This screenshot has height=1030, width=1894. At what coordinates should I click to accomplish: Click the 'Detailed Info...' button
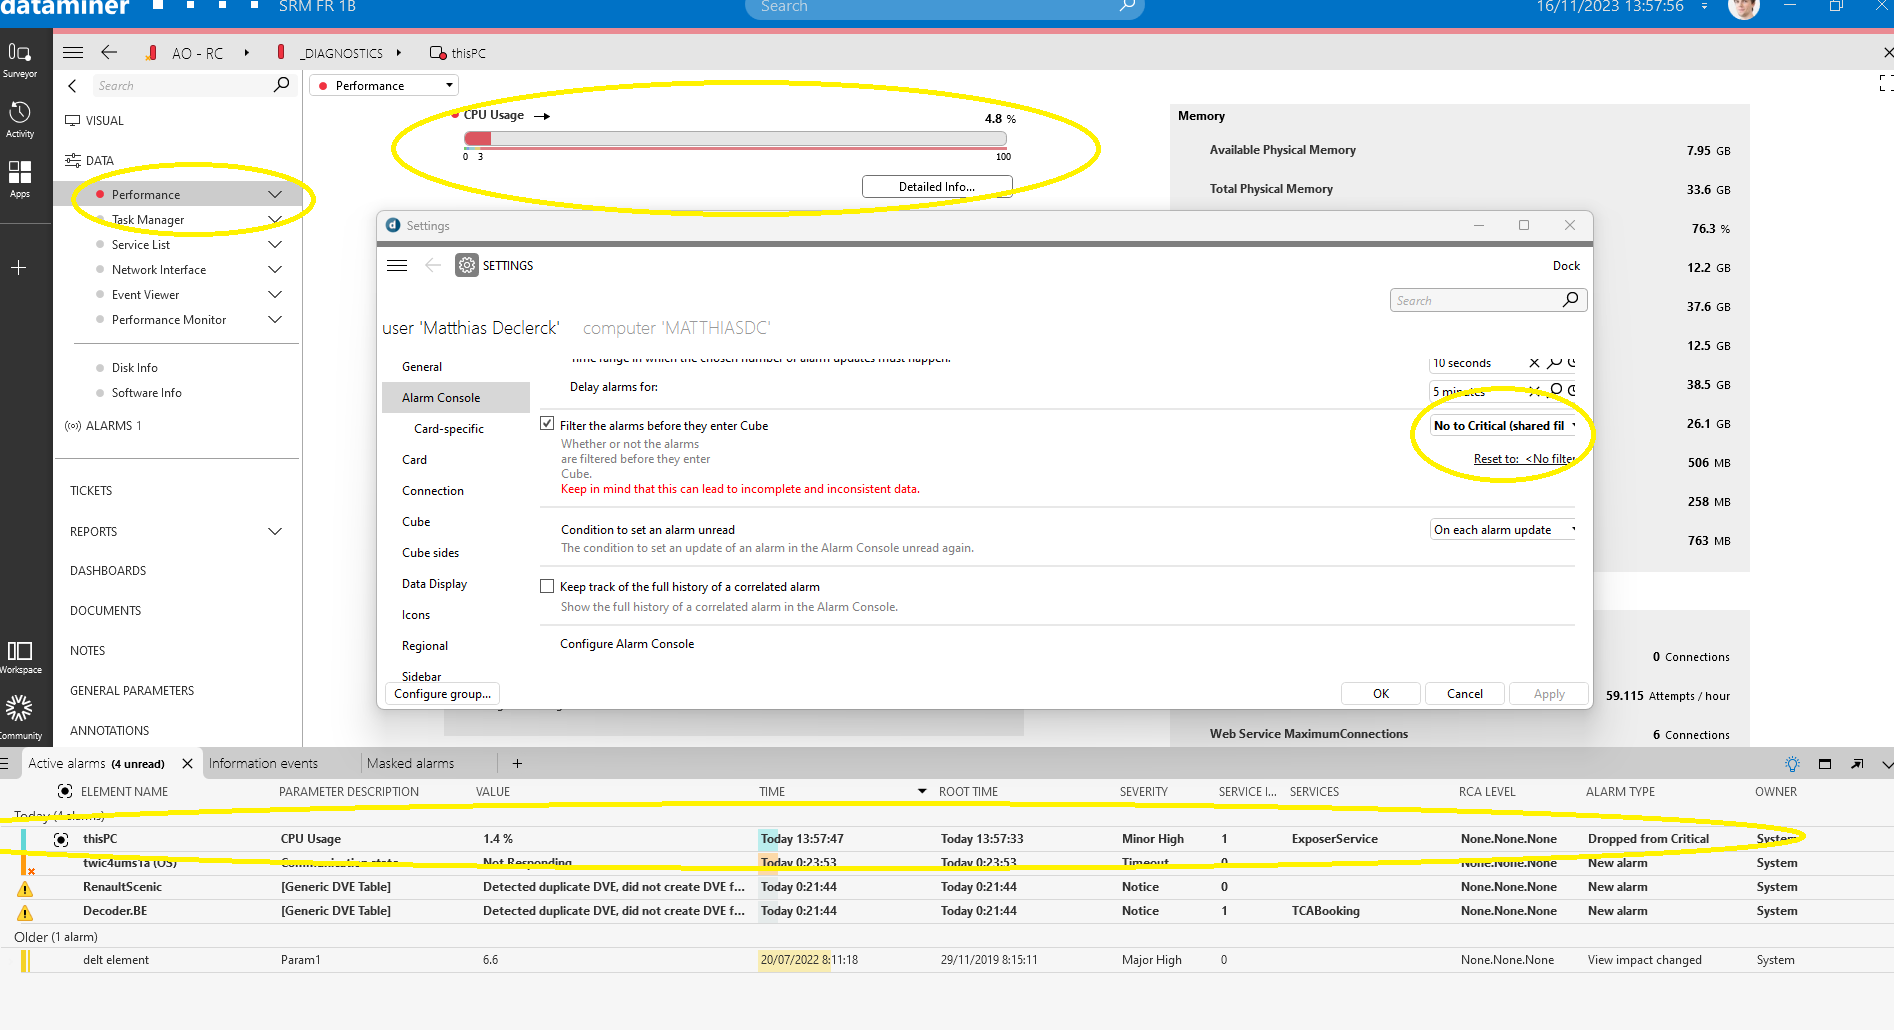[937, 186]
